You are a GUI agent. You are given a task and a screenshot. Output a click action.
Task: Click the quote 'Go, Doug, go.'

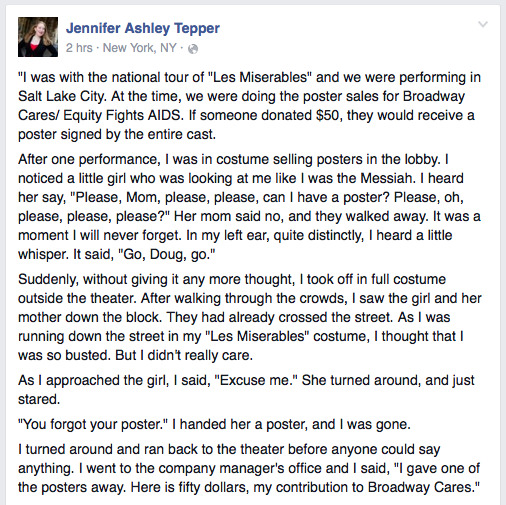[x=167, y=254]
